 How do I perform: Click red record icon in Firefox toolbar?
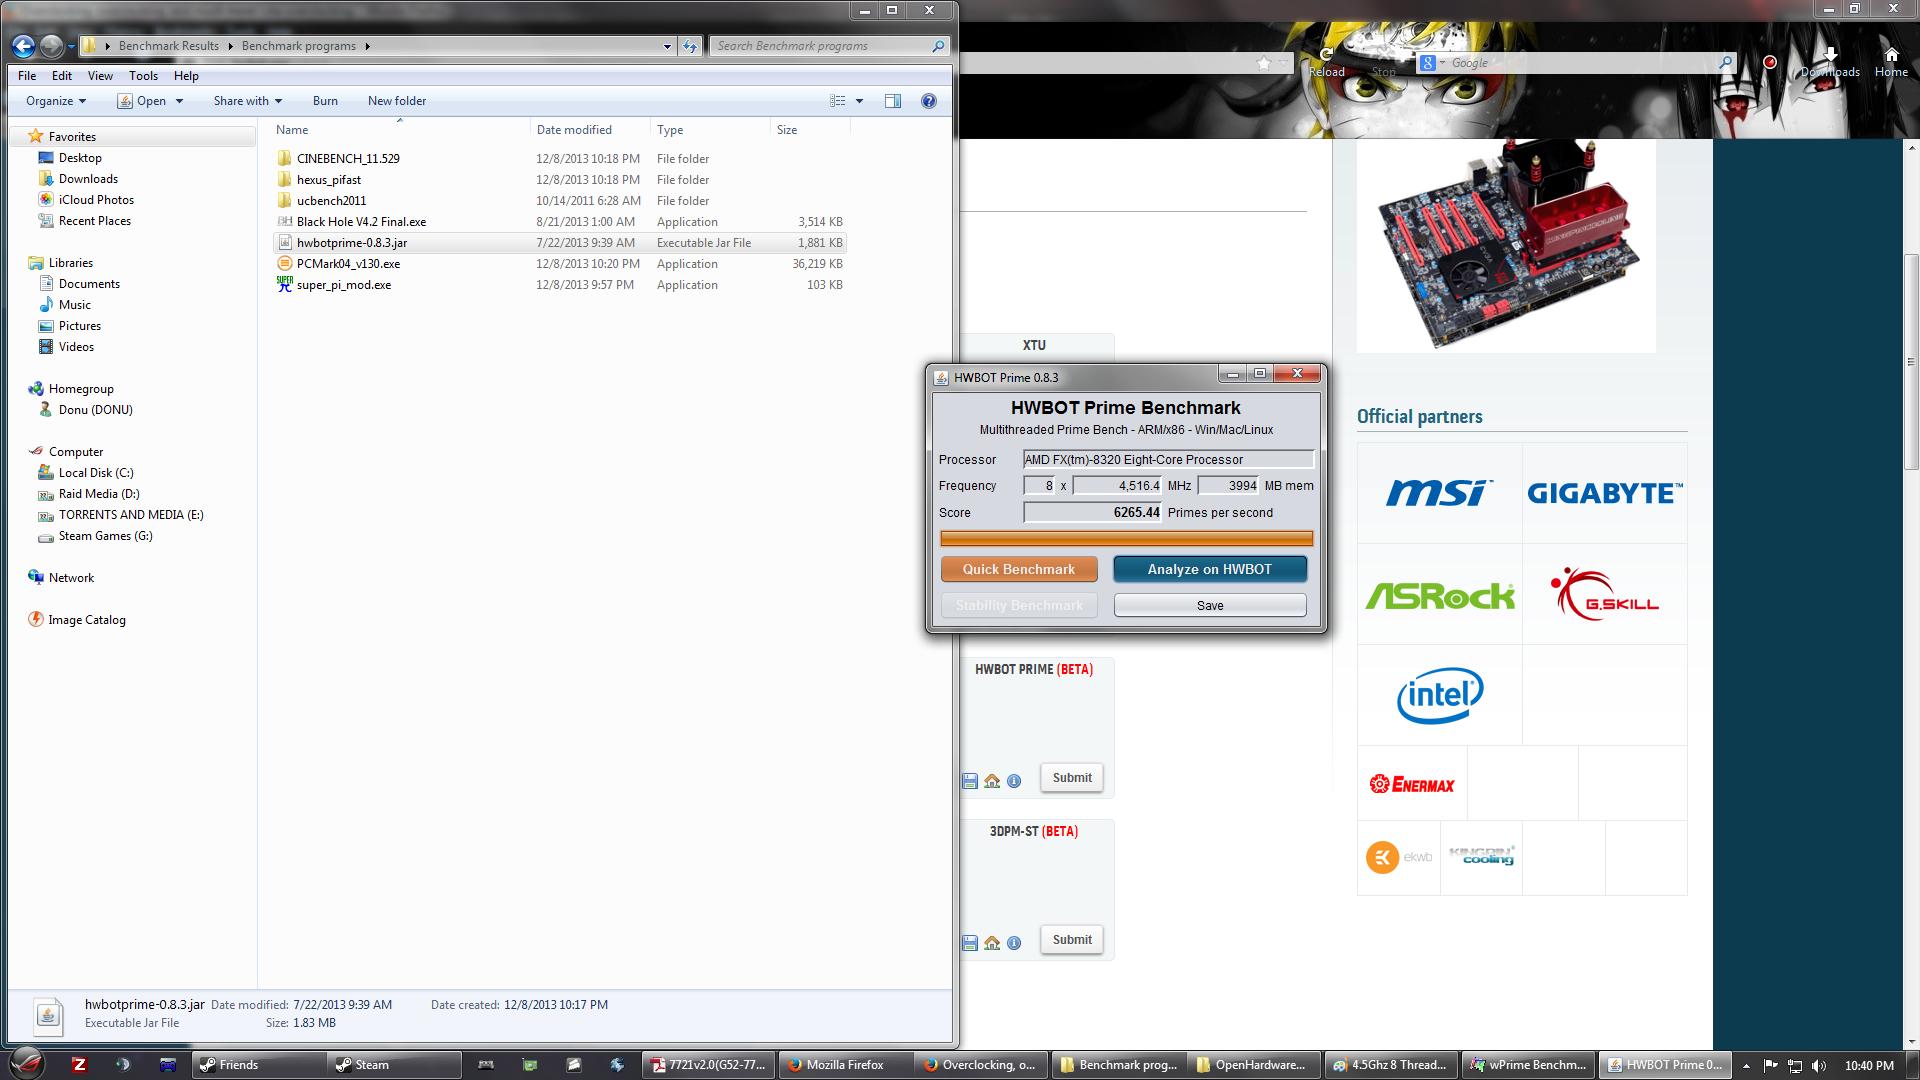[1770, 62]
